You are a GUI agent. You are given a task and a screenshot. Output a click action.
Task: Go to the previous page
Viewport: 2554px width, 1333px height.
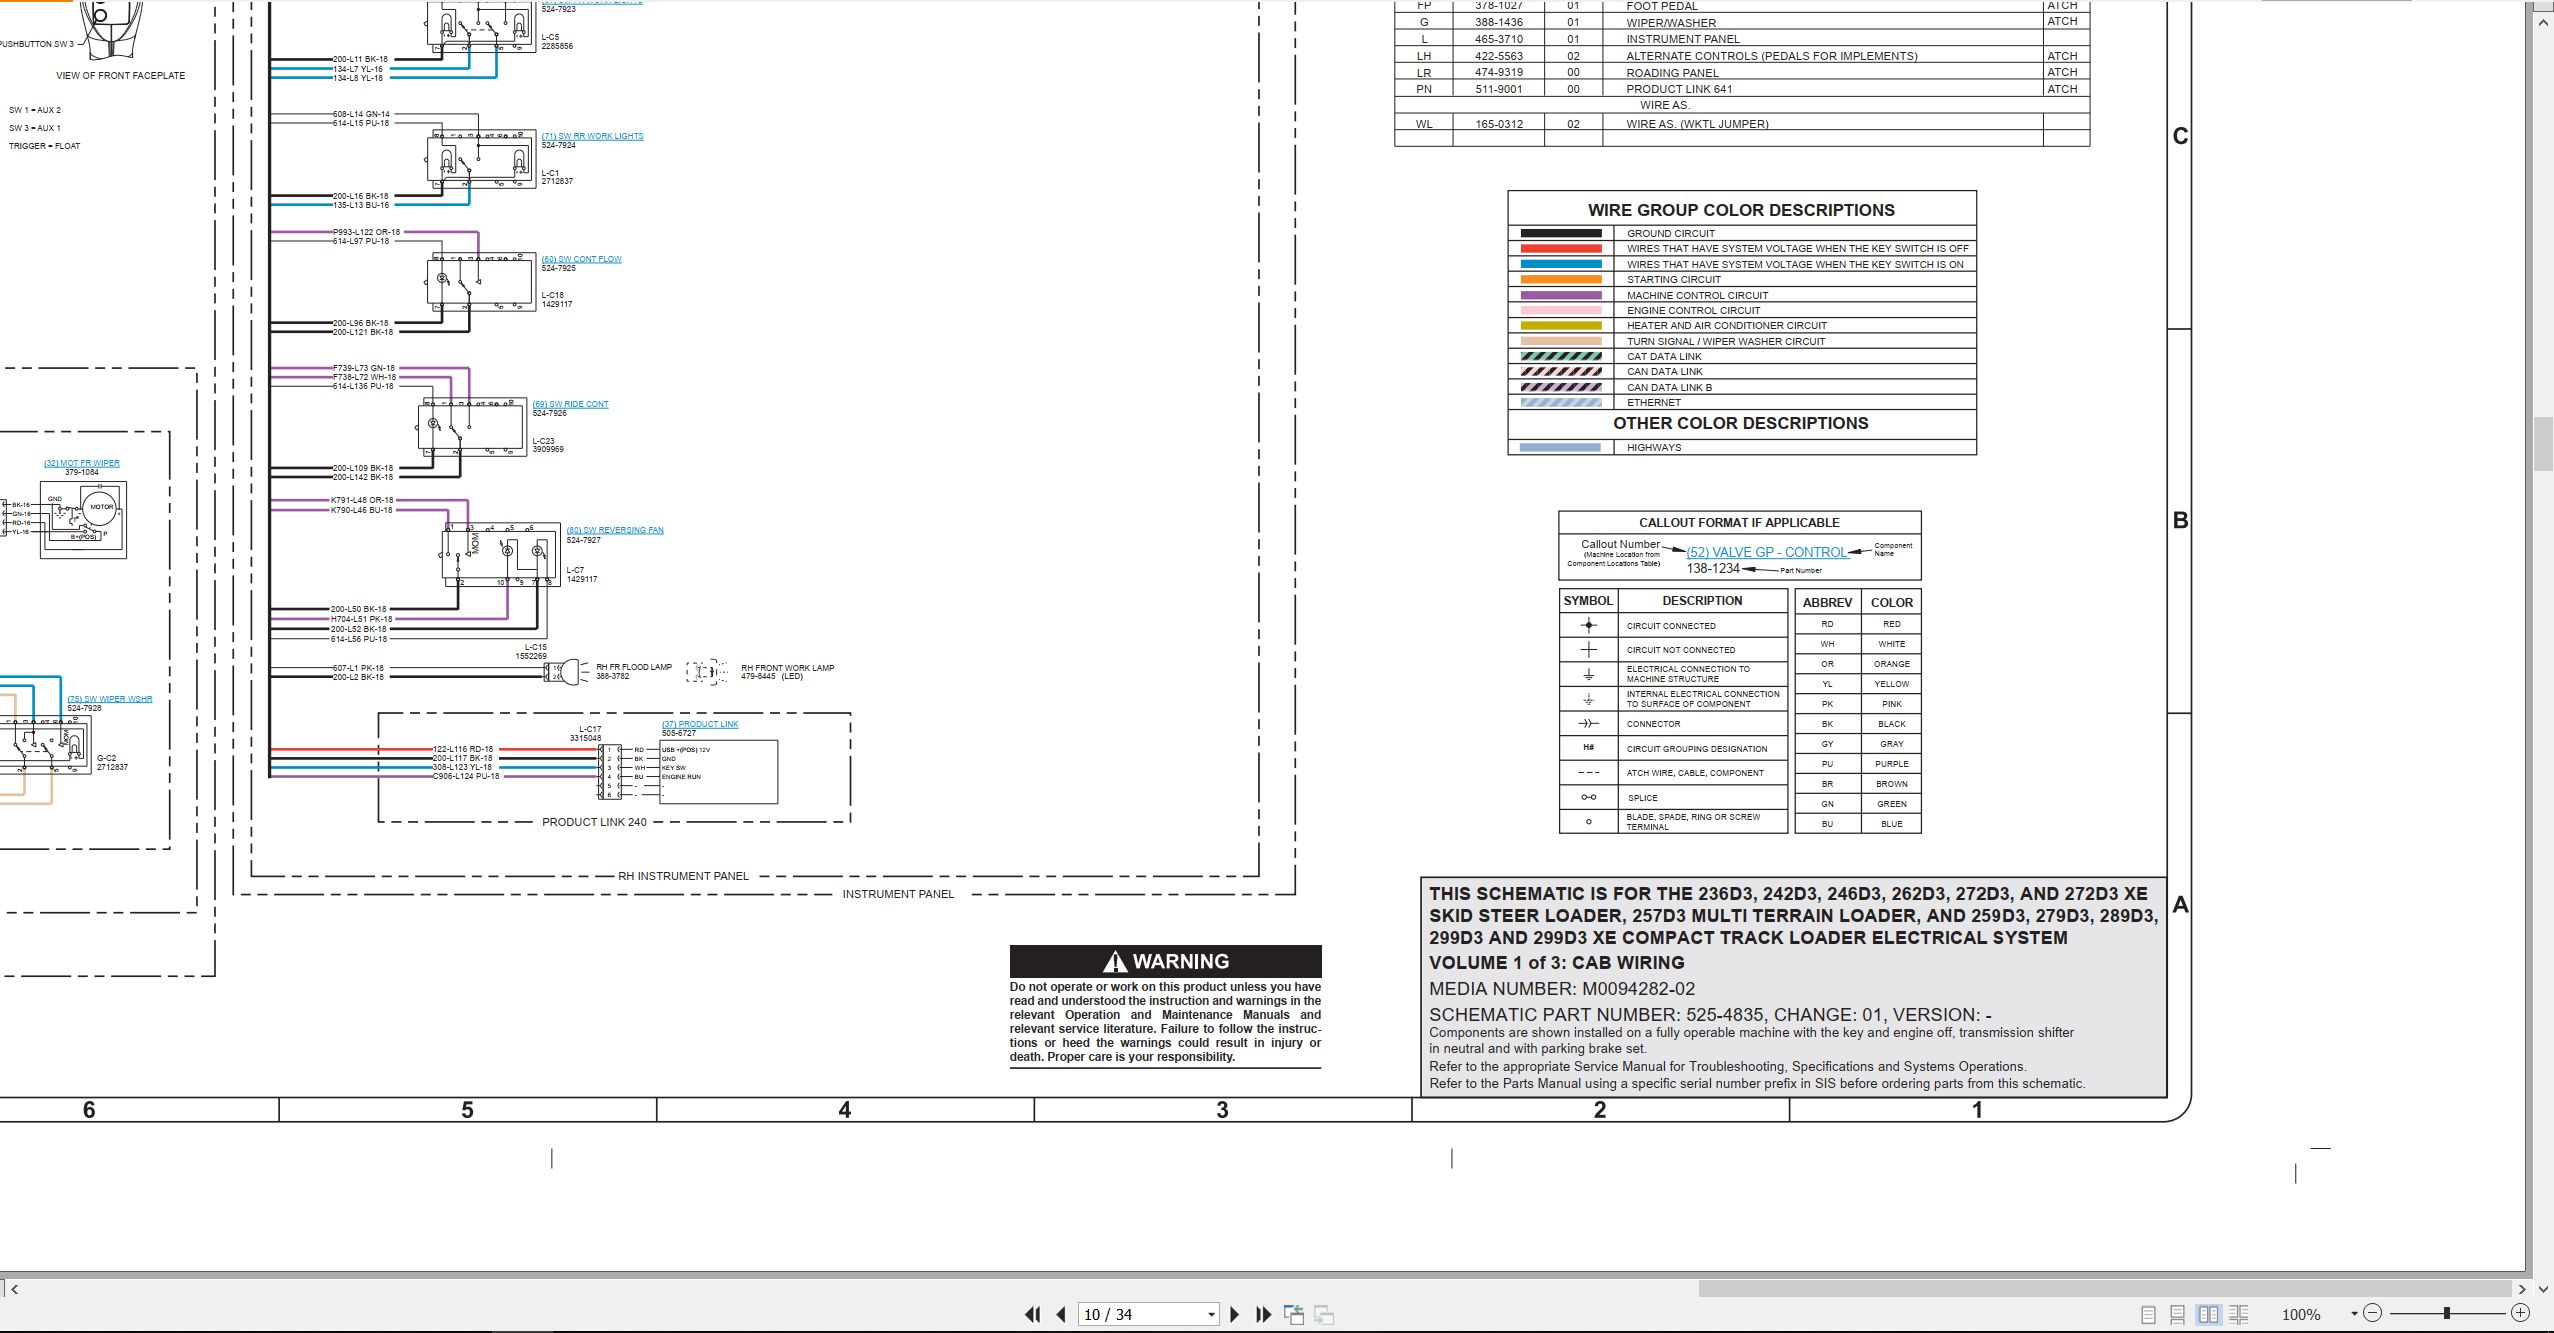1061,1314
